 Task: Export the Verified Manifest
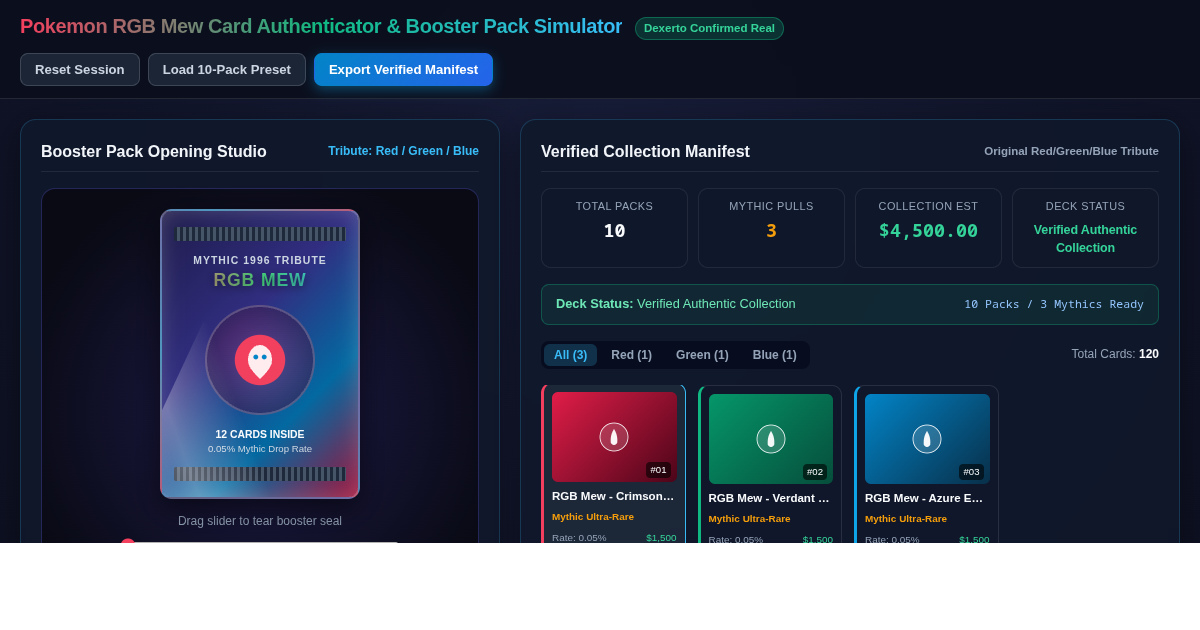tap(403, 70)
